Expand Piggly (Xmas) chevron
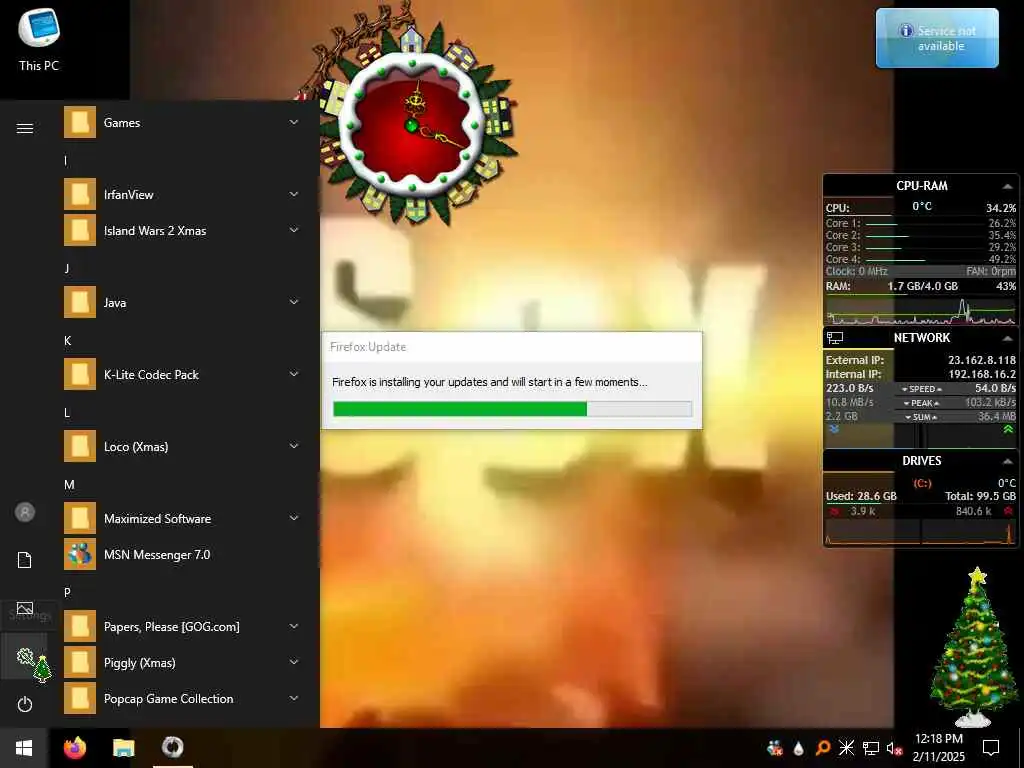1024x768 pixels. (x=294, y=662)
